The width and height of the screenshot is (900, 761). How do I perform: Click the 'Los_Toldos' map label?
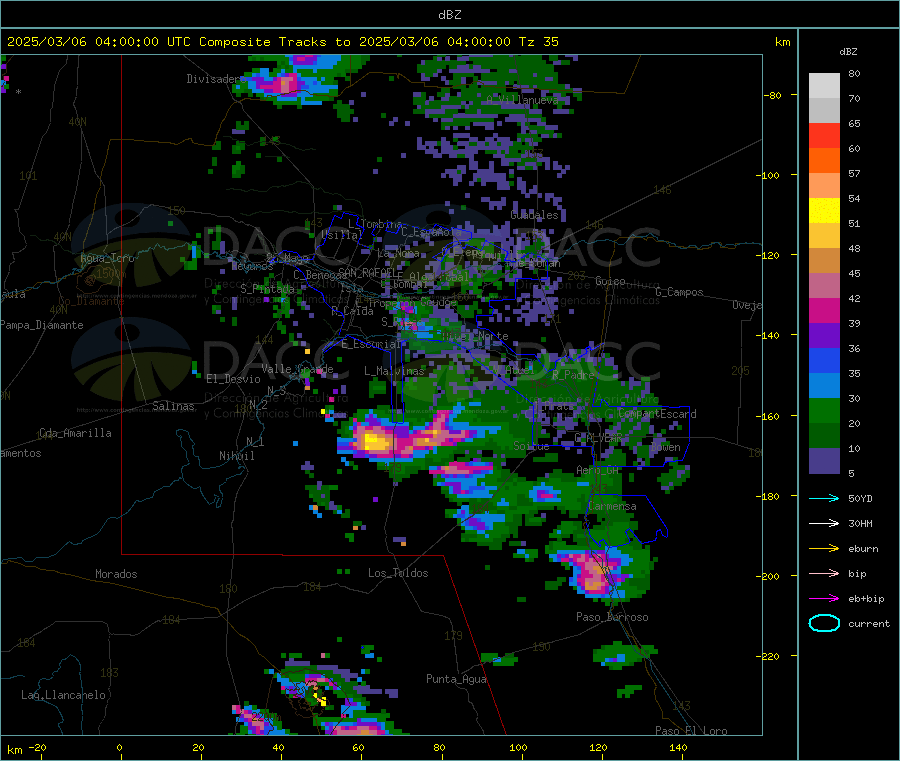click(398, 573)
